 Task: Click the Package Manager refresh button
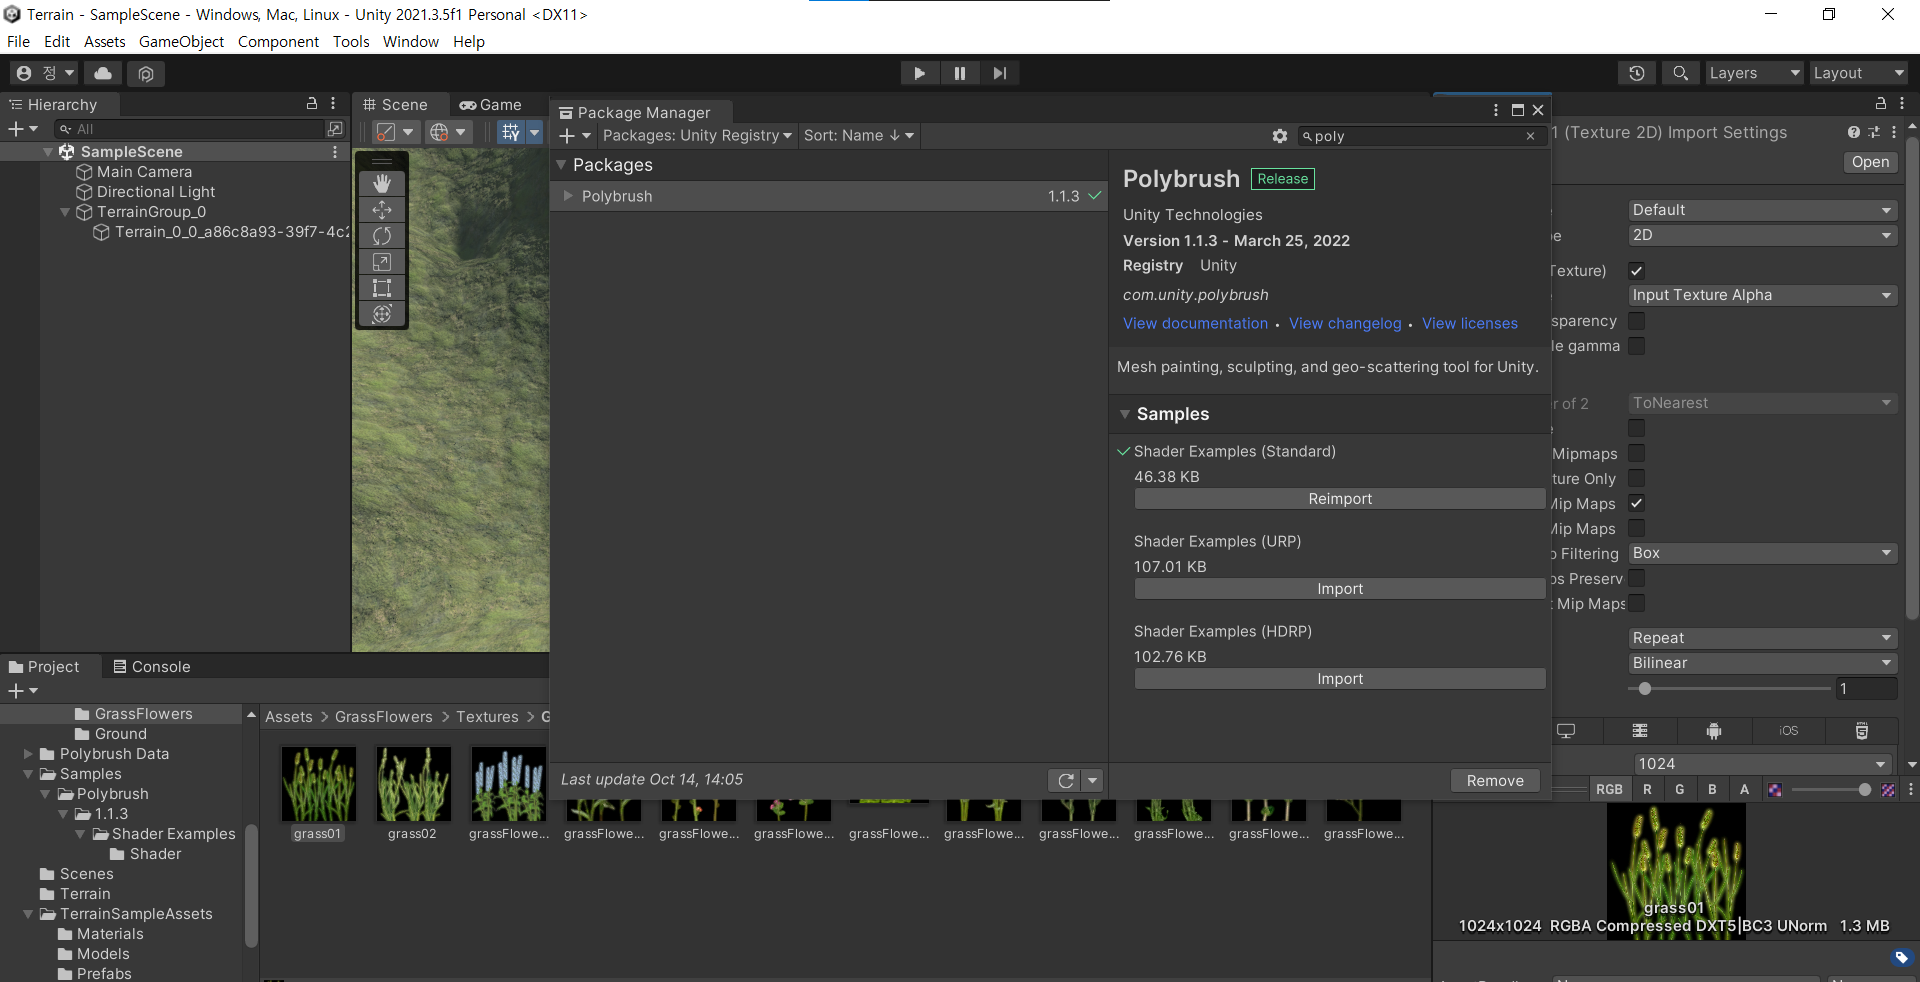tap(1066, 780)
